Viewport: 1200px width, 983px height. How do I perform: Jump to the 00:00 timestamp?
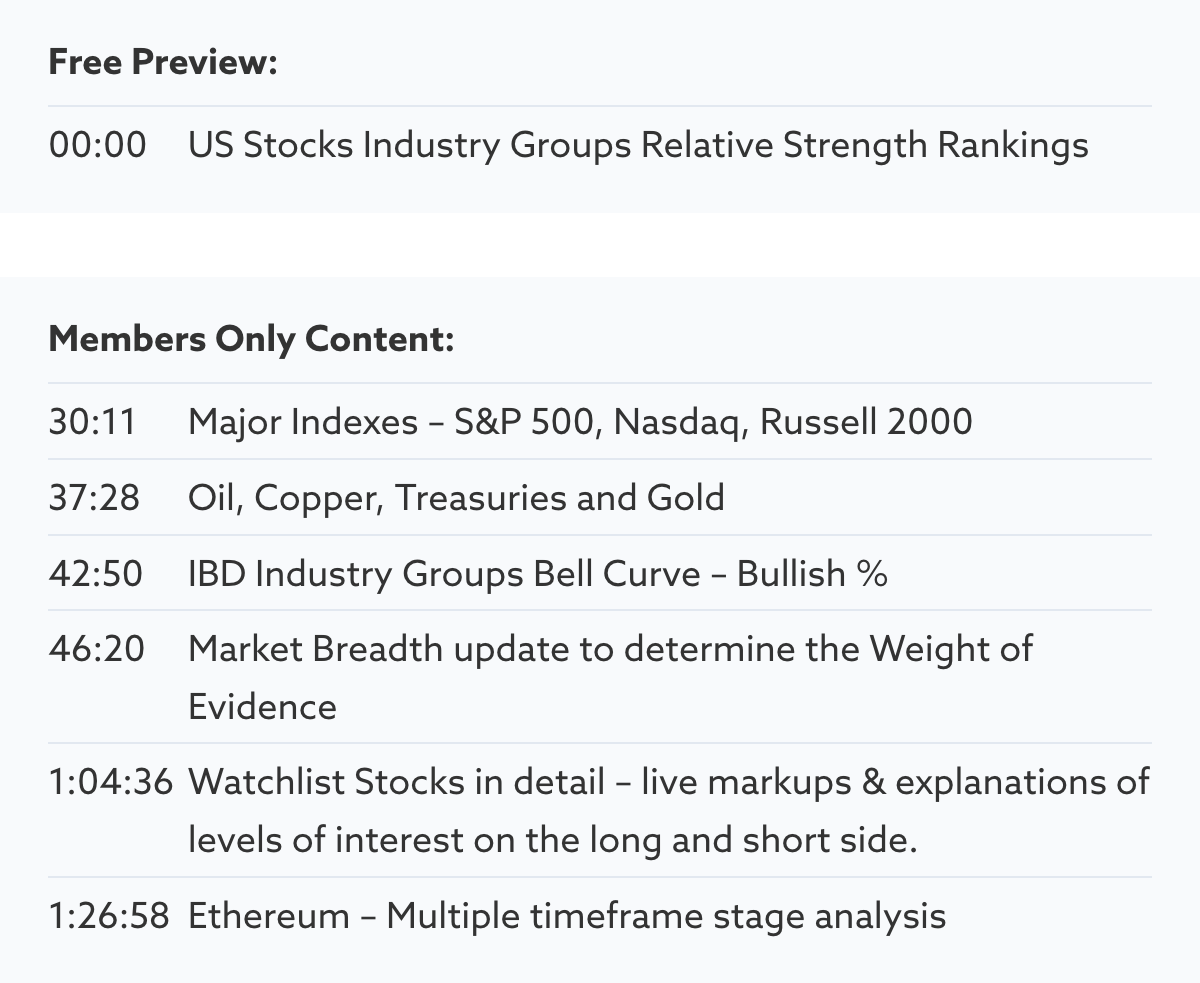[x=97, y=145]
